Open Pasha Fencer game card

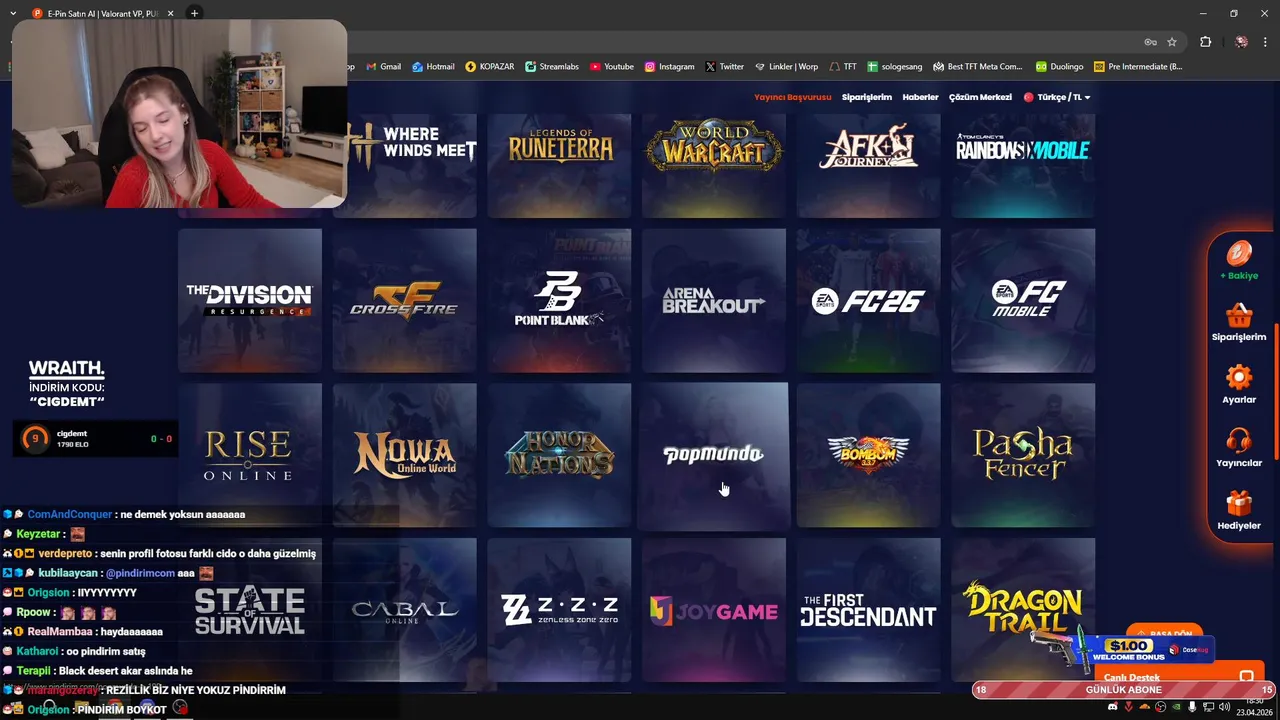1024,455
